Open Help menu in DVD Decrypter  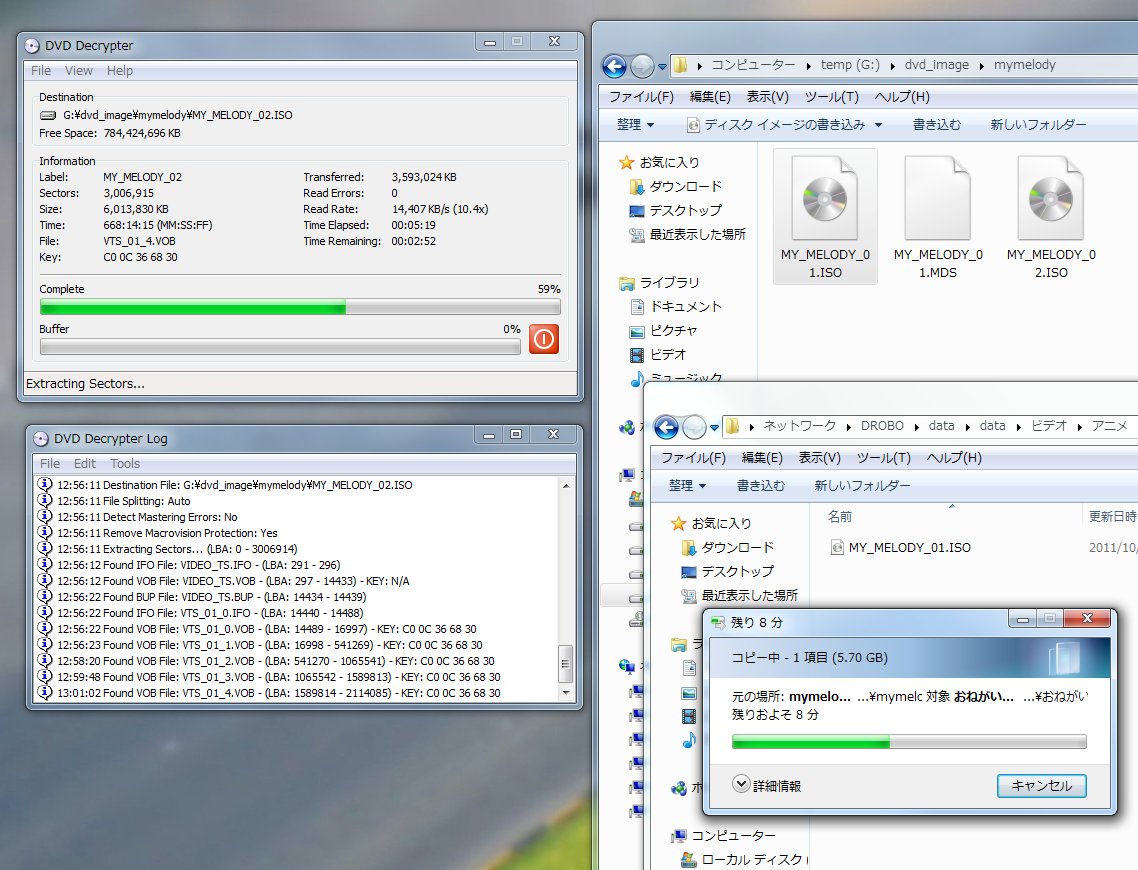coord(120,70)
